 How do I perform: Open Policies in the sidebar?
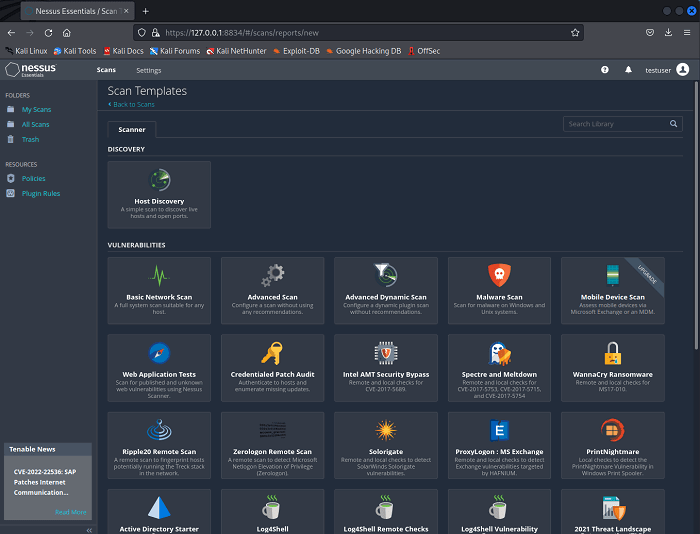pyautogui.click(x=34, y=178)
